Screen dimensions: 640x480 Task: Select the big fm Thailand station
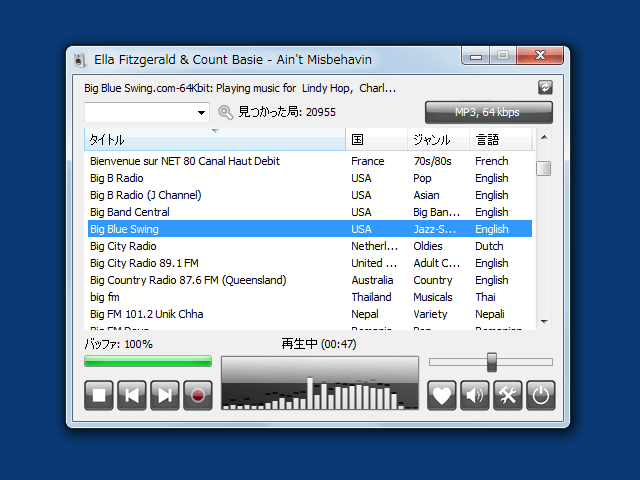pos(309,297)
